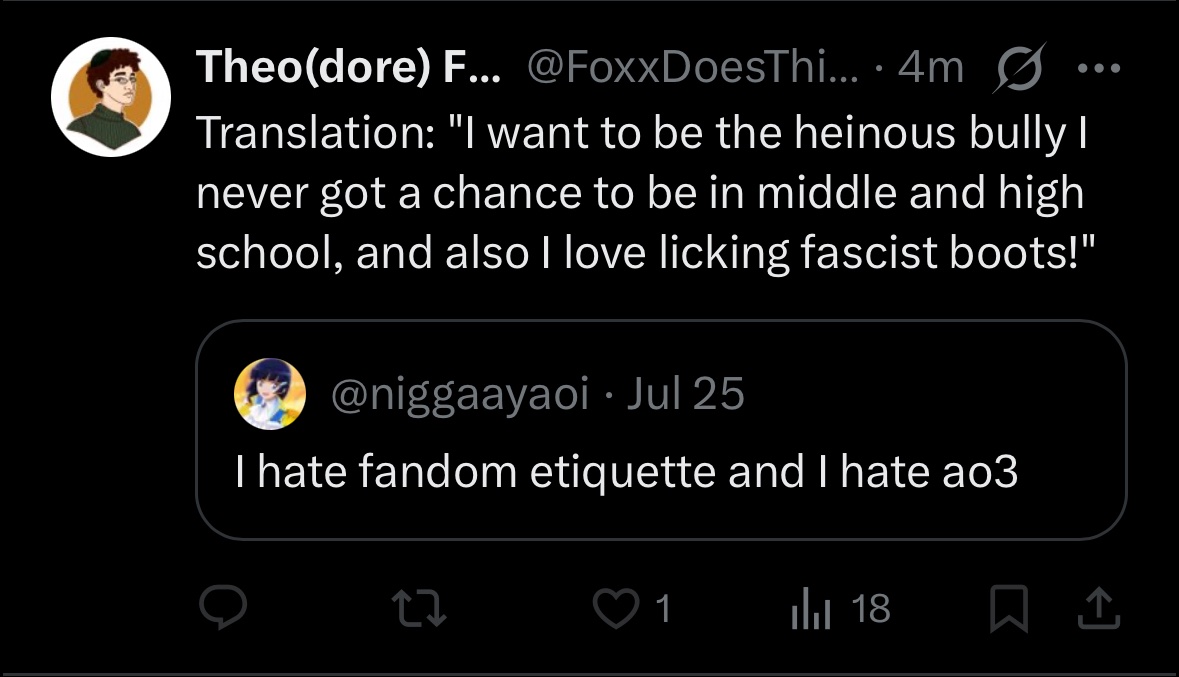This screenshot has width=1179, height=677.
Task: Bookmark this tweet with the bookmark icon
Action: 1008,608
